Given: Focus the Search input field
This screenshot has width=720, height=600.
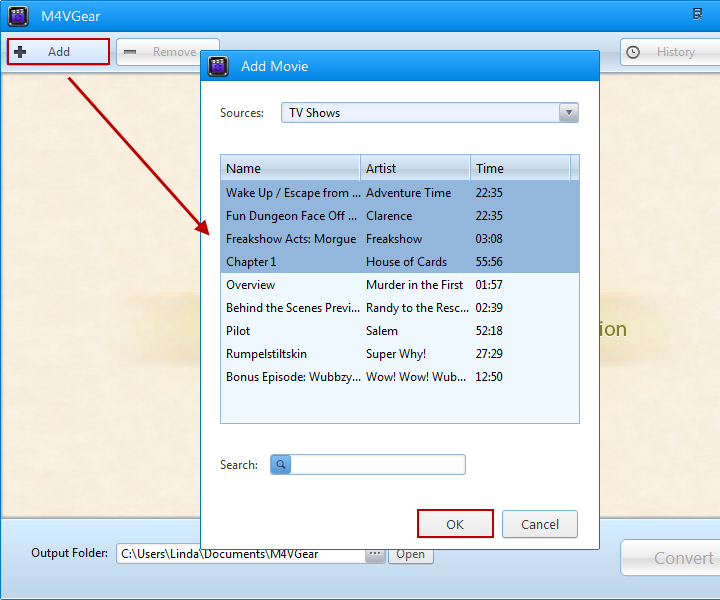Looking at the screenshot, I should pyautogui.click(x=377, y=464).
